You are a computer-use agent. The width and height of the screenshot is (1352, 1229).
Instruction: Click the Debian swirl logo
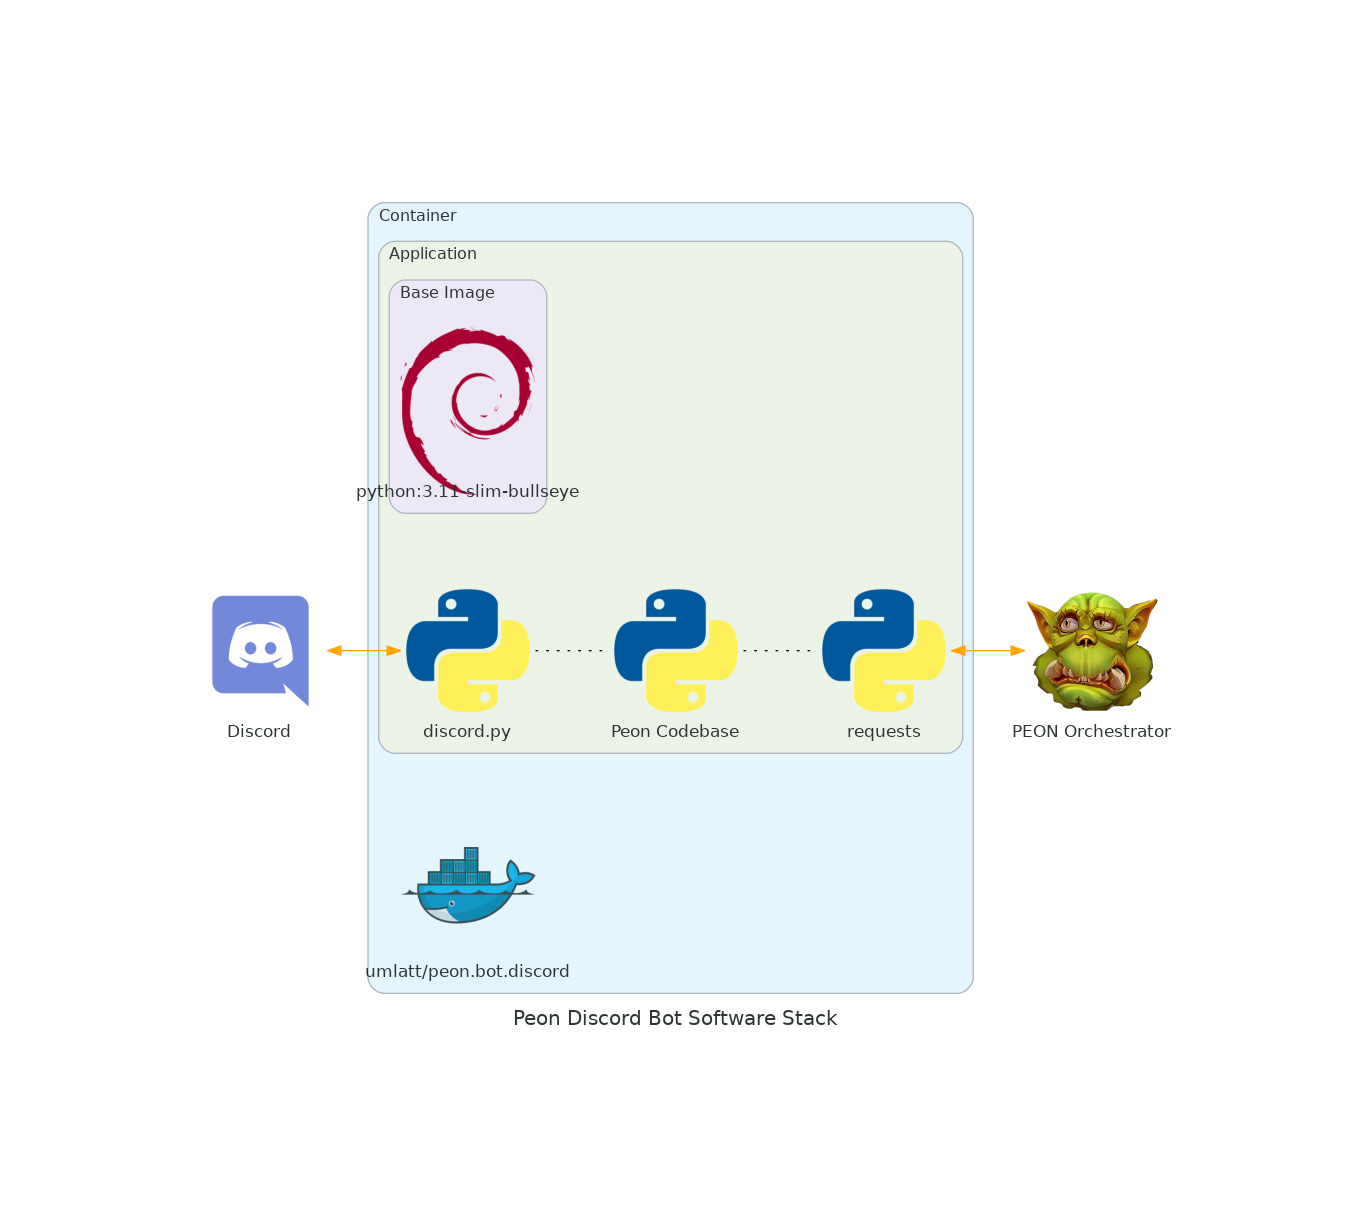(467, 411)
